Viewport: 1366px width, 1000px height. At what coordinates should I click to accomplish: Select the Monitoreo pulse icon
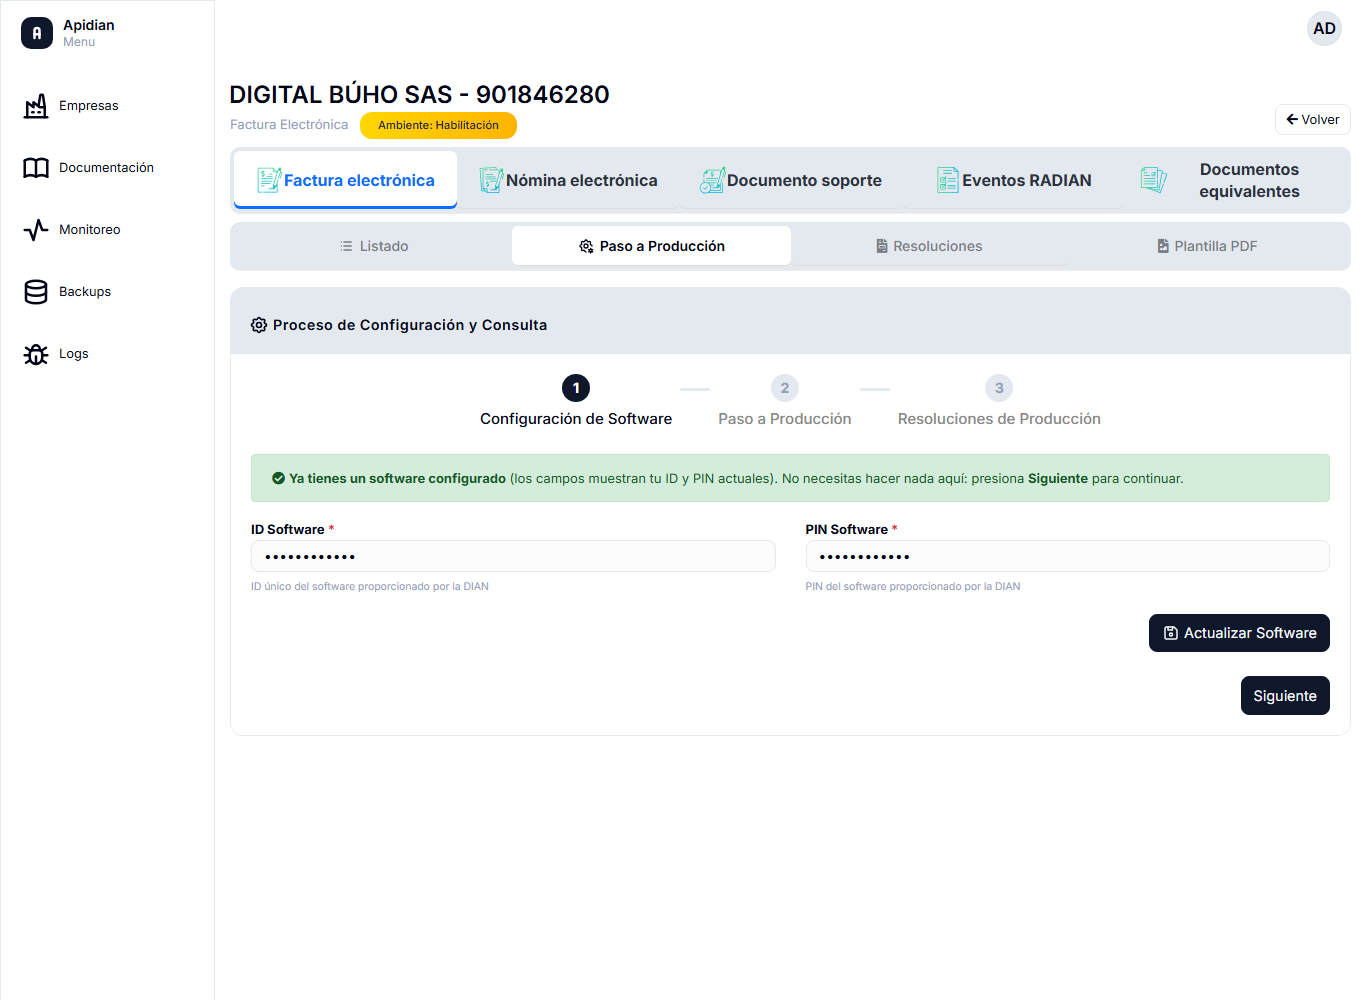(x=36, y=230)
